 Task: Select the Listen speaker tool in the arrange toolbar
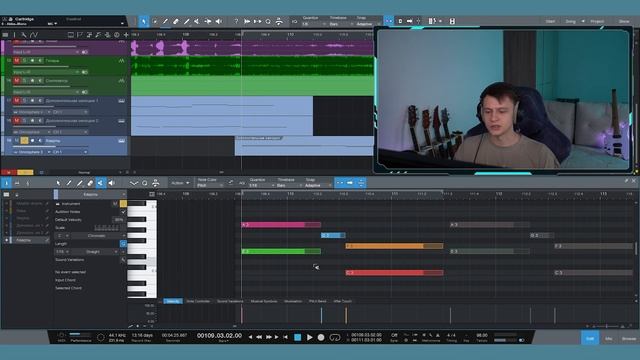point(218,21)
